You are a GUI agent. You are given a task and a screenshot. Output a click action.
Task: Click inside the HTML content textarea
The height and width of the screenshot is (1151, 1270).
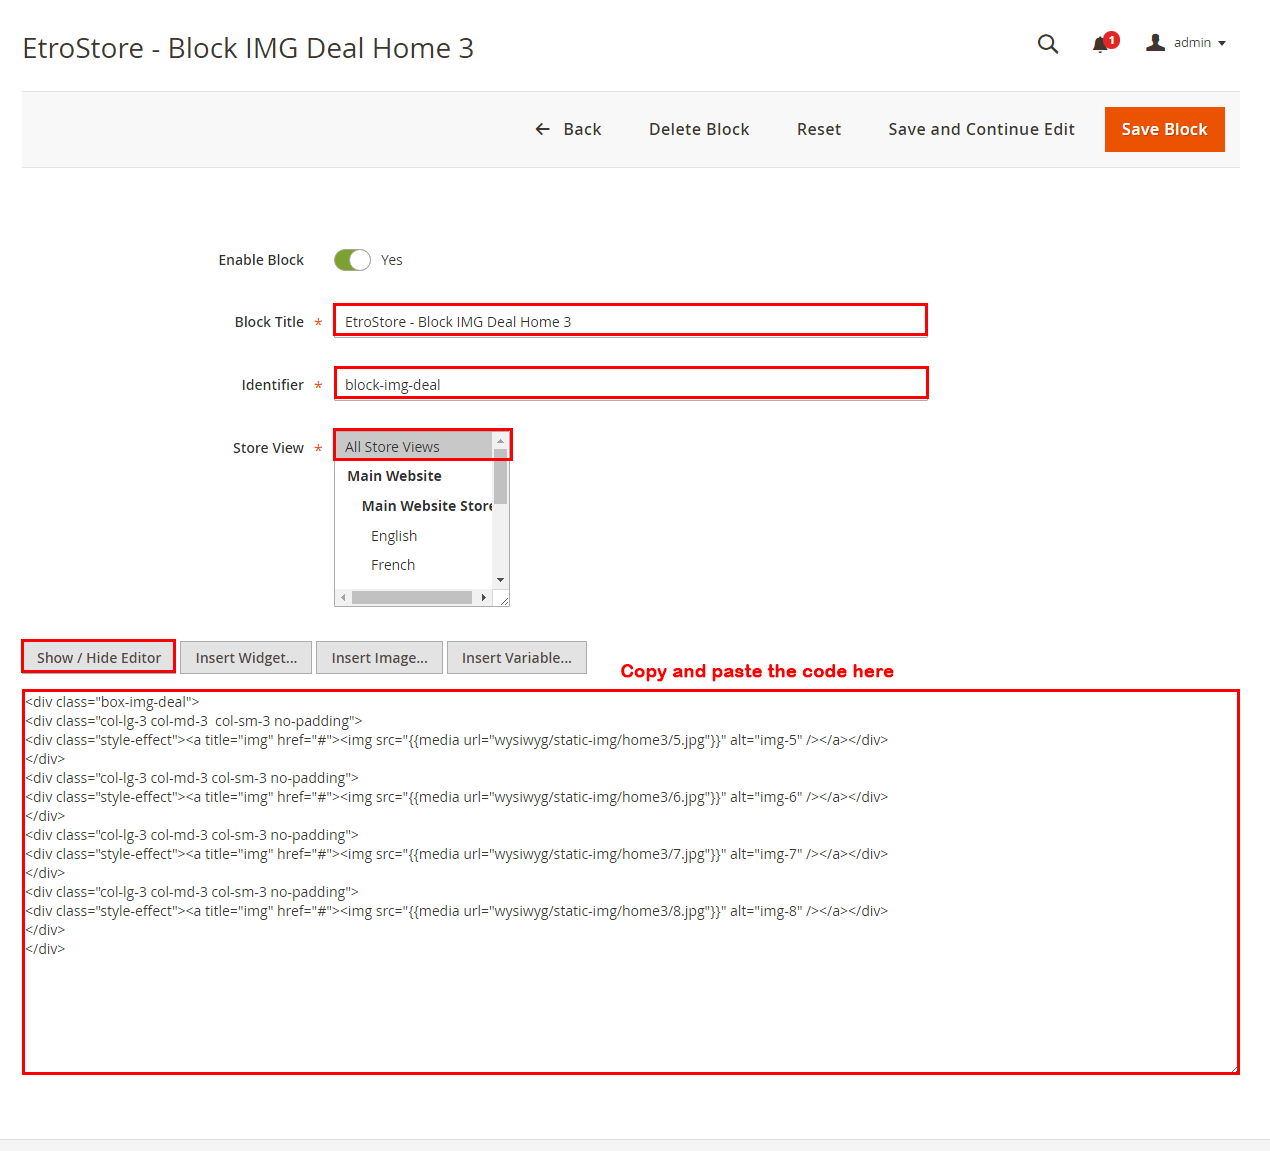(630, 881)
